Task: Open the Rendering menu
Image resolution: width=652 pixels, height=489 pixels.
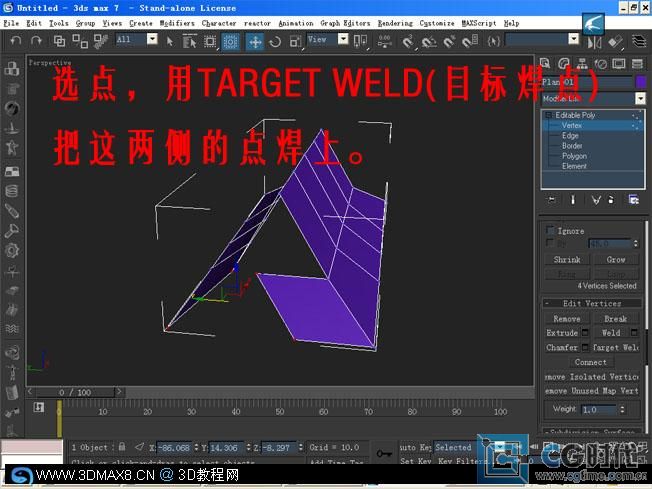Action: [x=395, y=23]
